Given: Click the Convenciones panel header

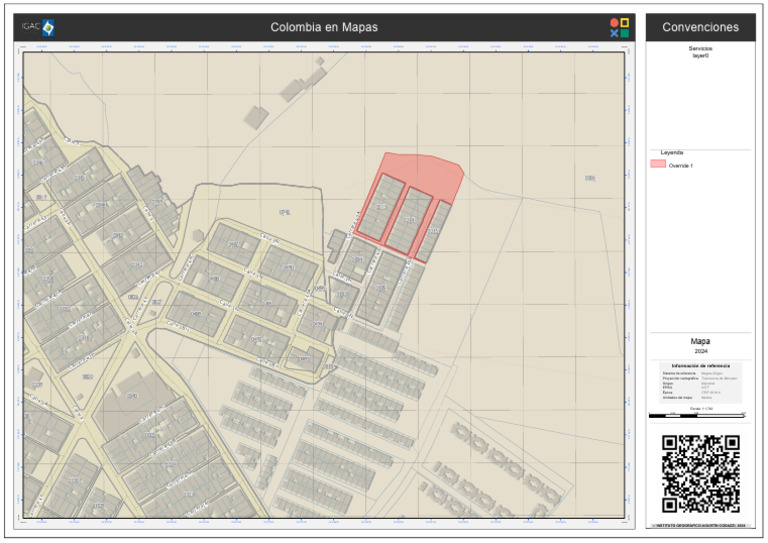Looking at the screenshot, I should pos(700,27).
